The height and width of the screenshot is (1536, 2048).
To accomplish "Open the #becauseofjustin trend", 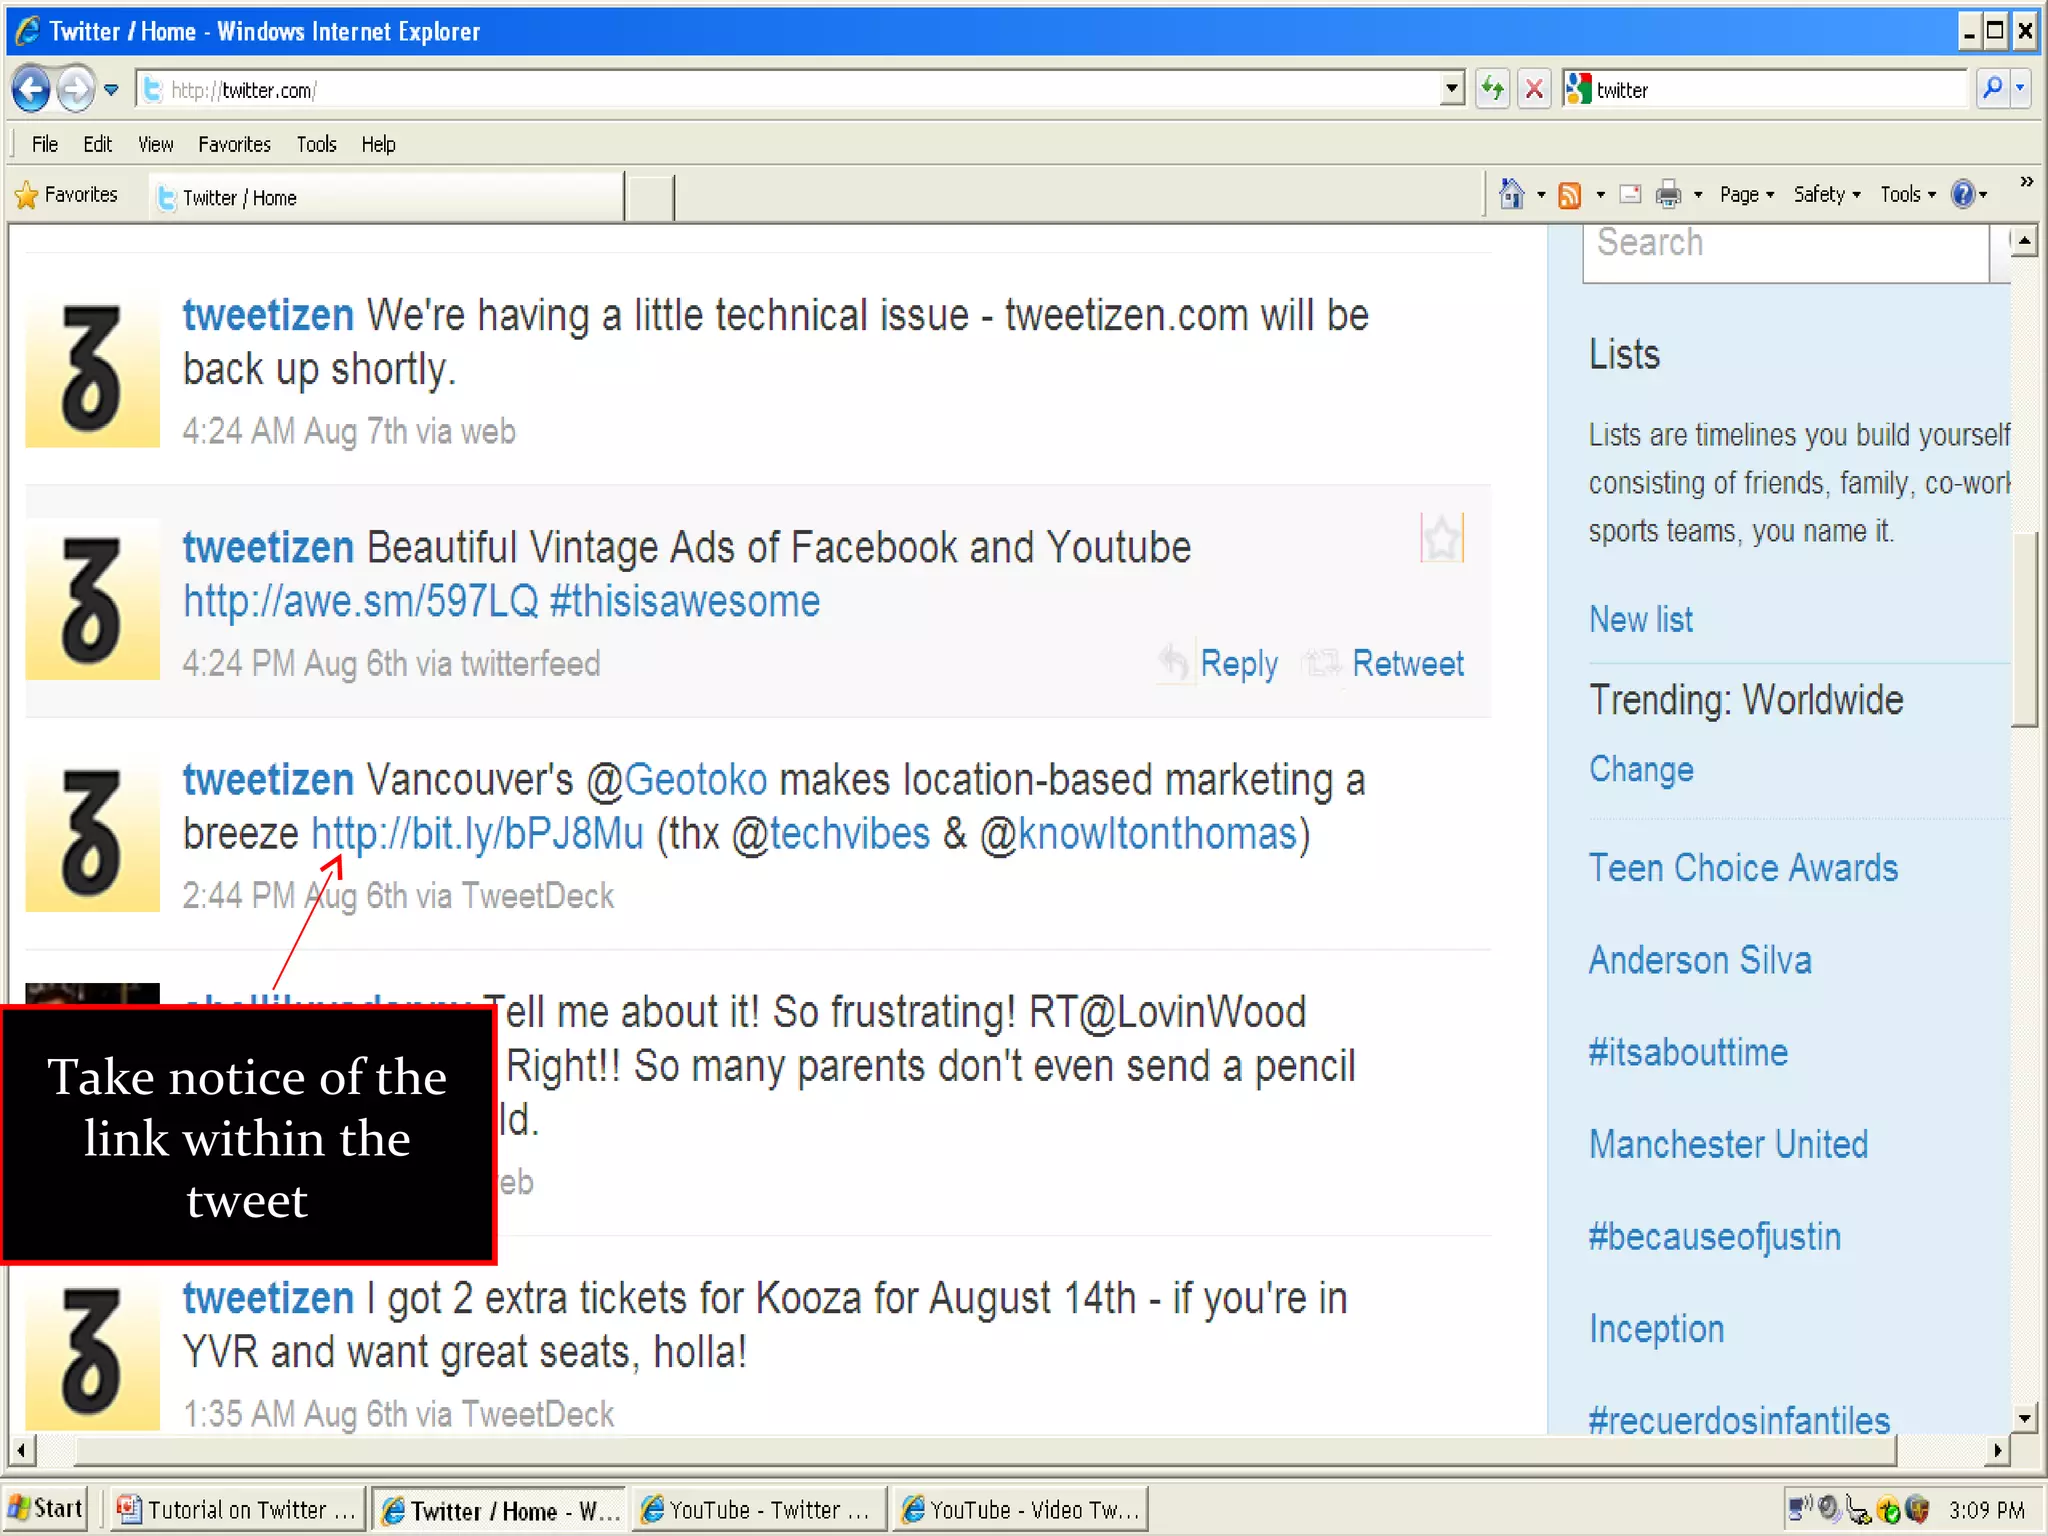I will tap(1714, 1237).
